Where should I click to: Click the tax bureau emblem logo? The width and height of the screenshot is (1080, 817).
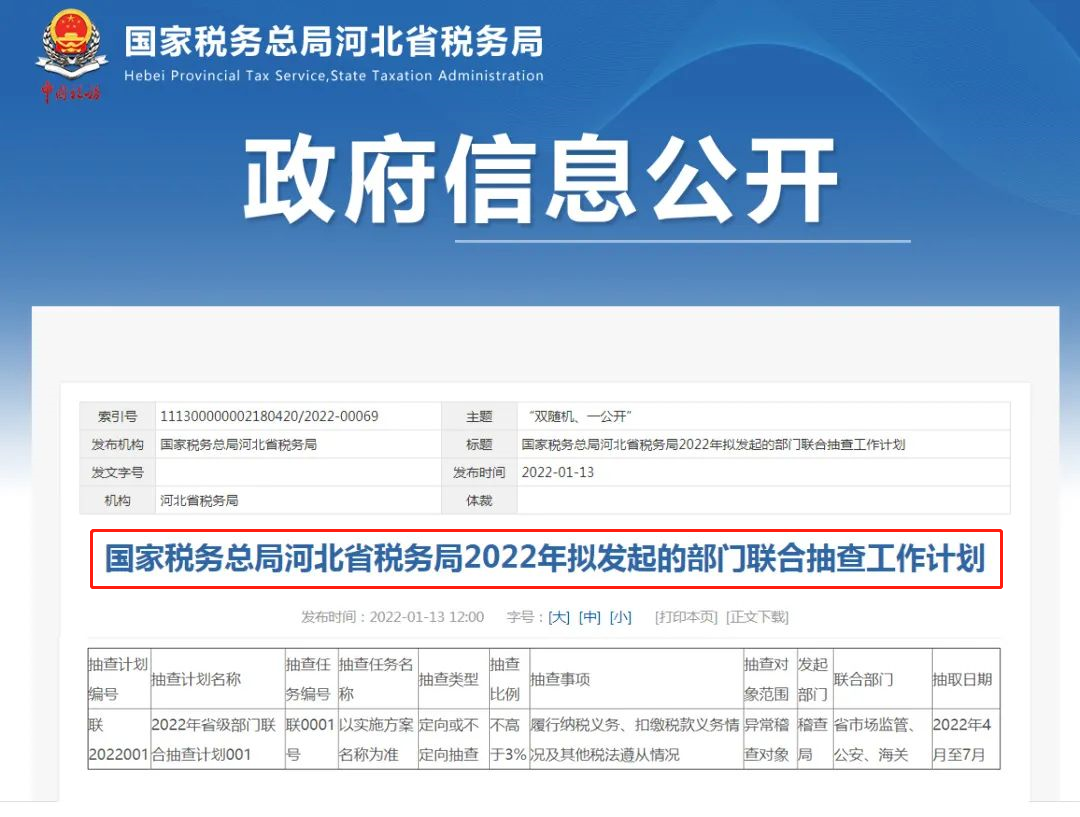coord(72,55)
